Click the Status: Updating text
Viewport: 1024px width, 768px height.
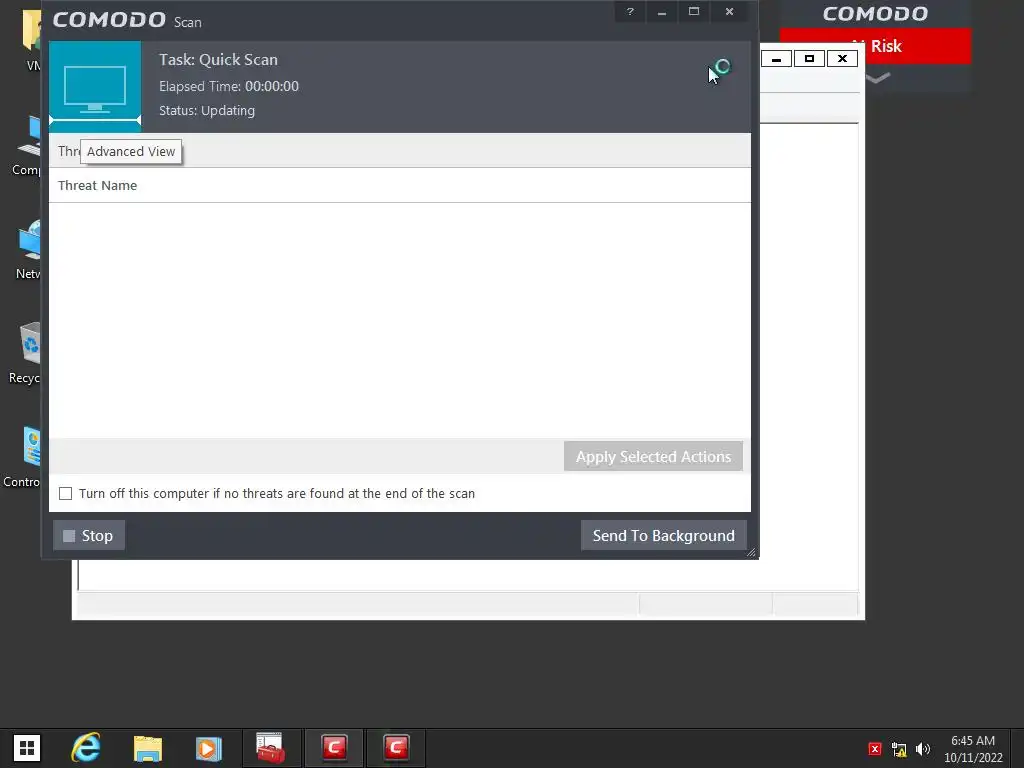pyautogui.click(x=207, y=110)
